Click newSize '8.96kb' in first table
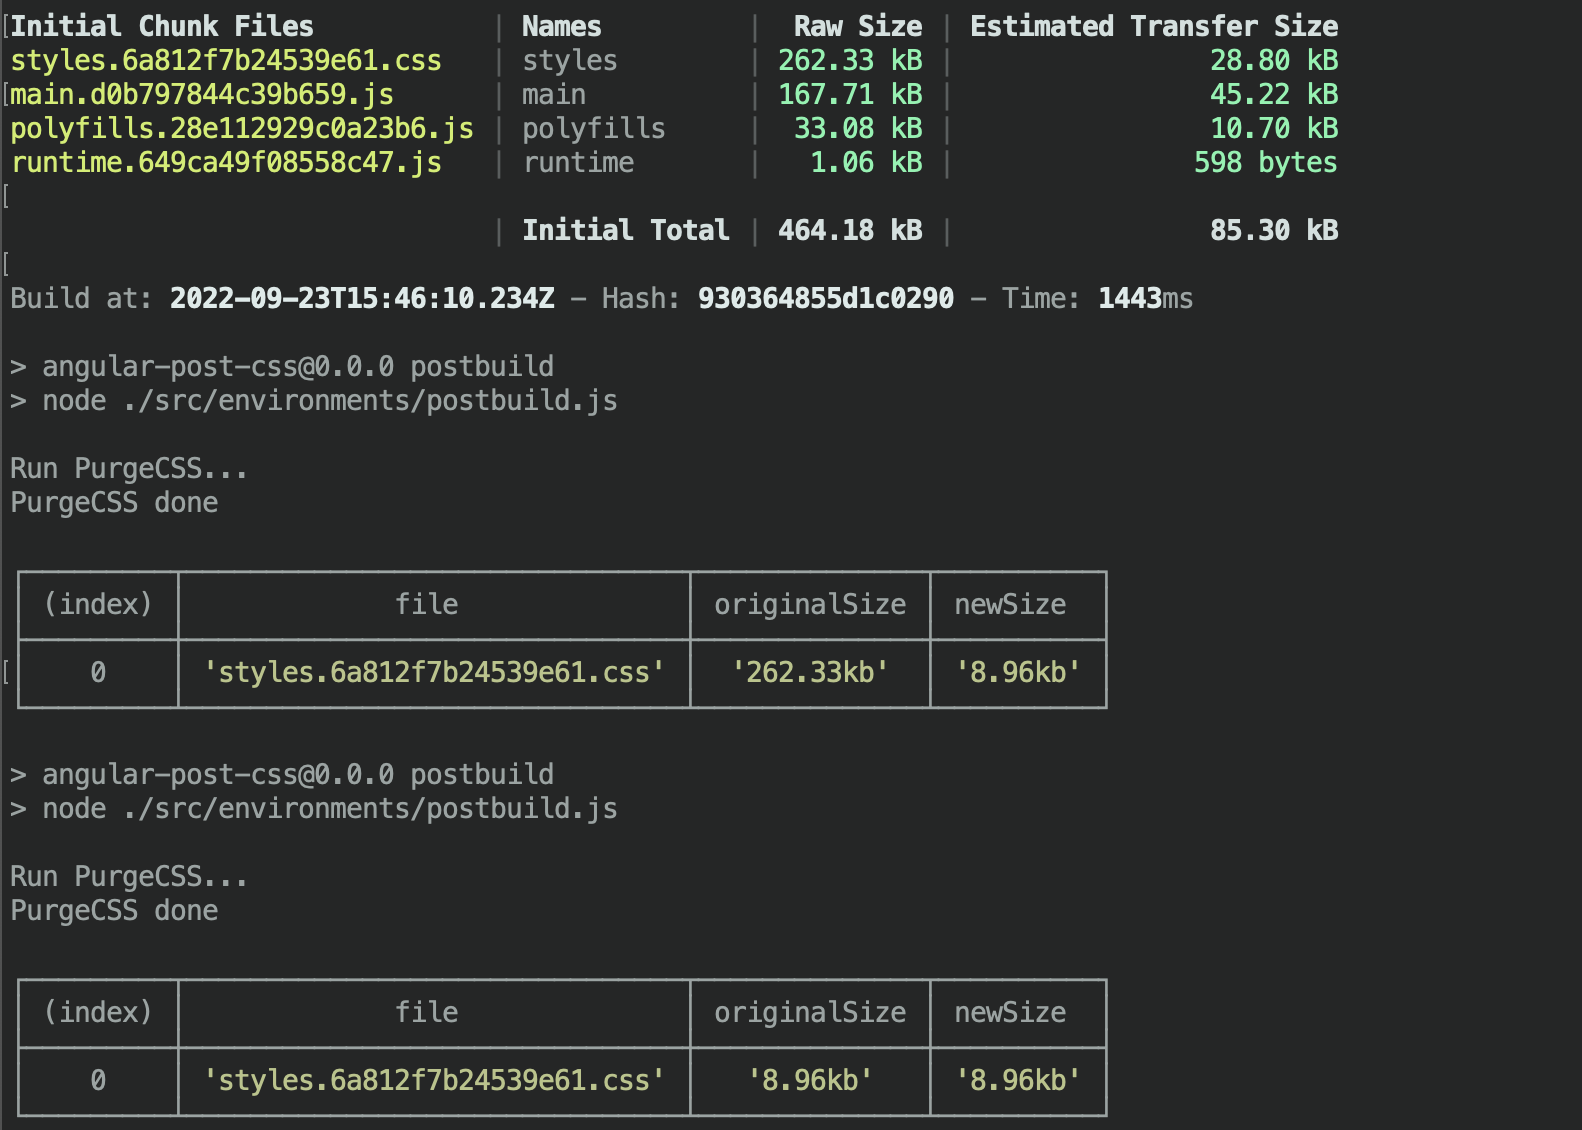The width and height of the screenshot is (1582, 1130). pyautogui.click(x=1018, y=673)
